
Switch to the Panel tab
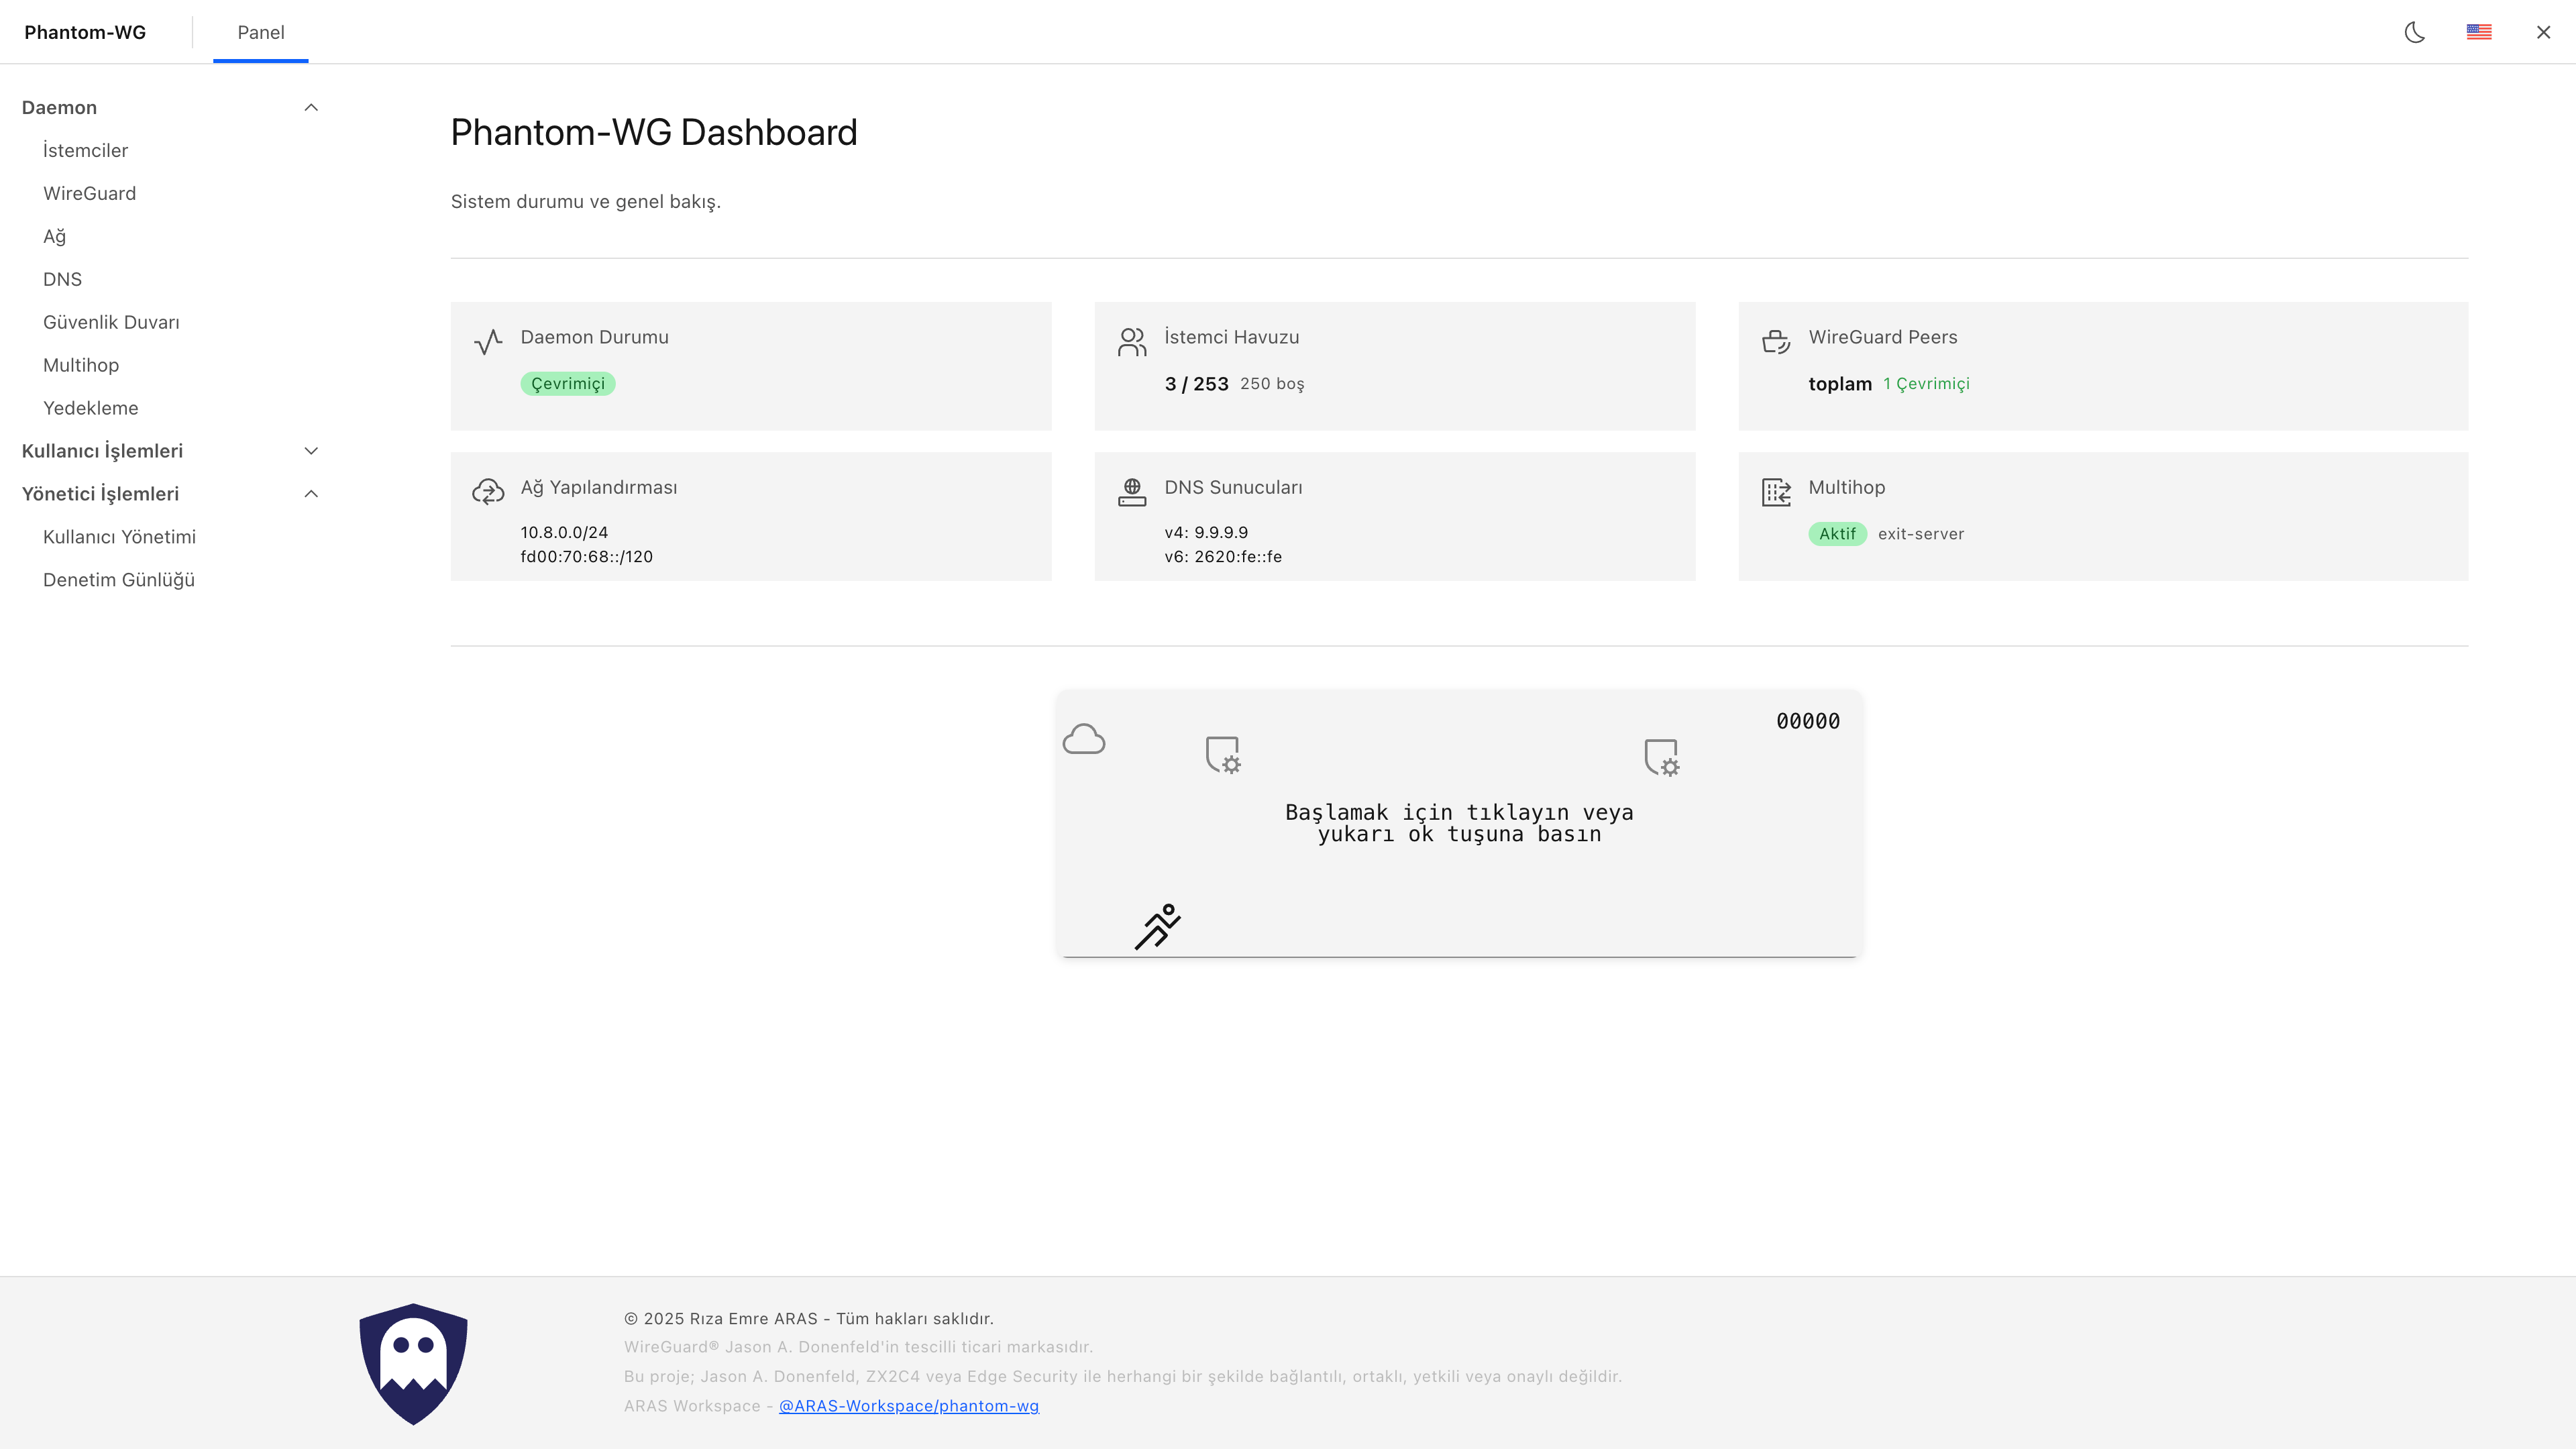point(260,32)
